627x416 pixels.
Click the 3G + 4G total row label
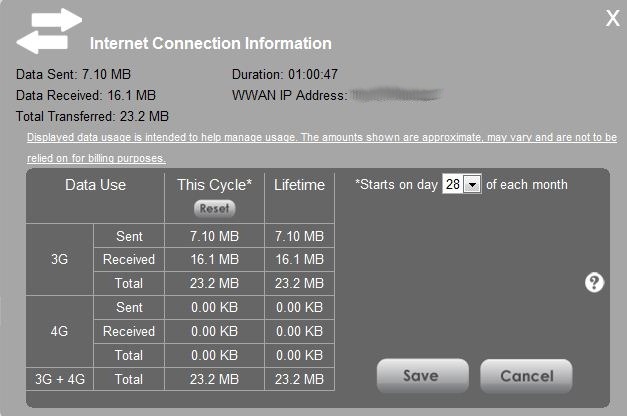[59, 379]
